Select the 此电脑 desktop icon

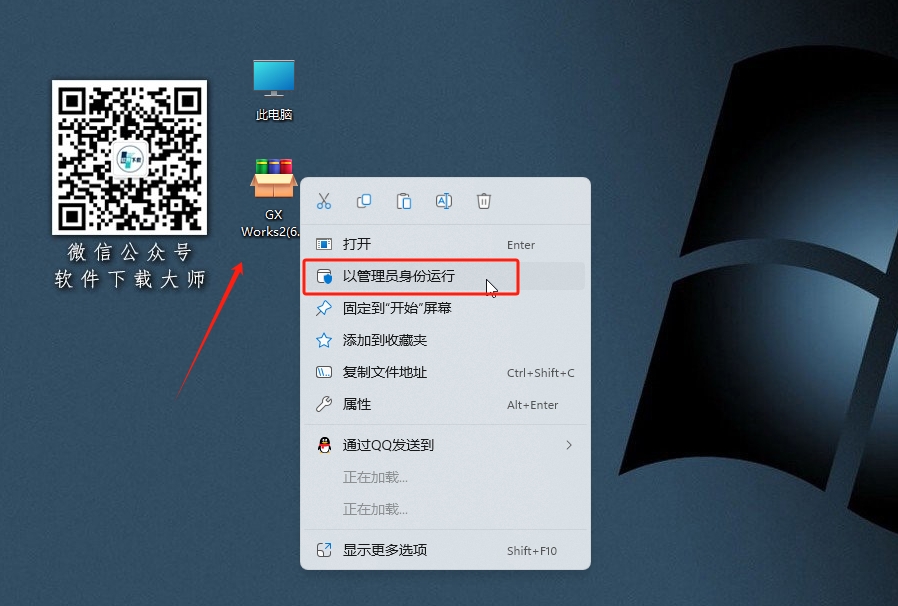274,90
